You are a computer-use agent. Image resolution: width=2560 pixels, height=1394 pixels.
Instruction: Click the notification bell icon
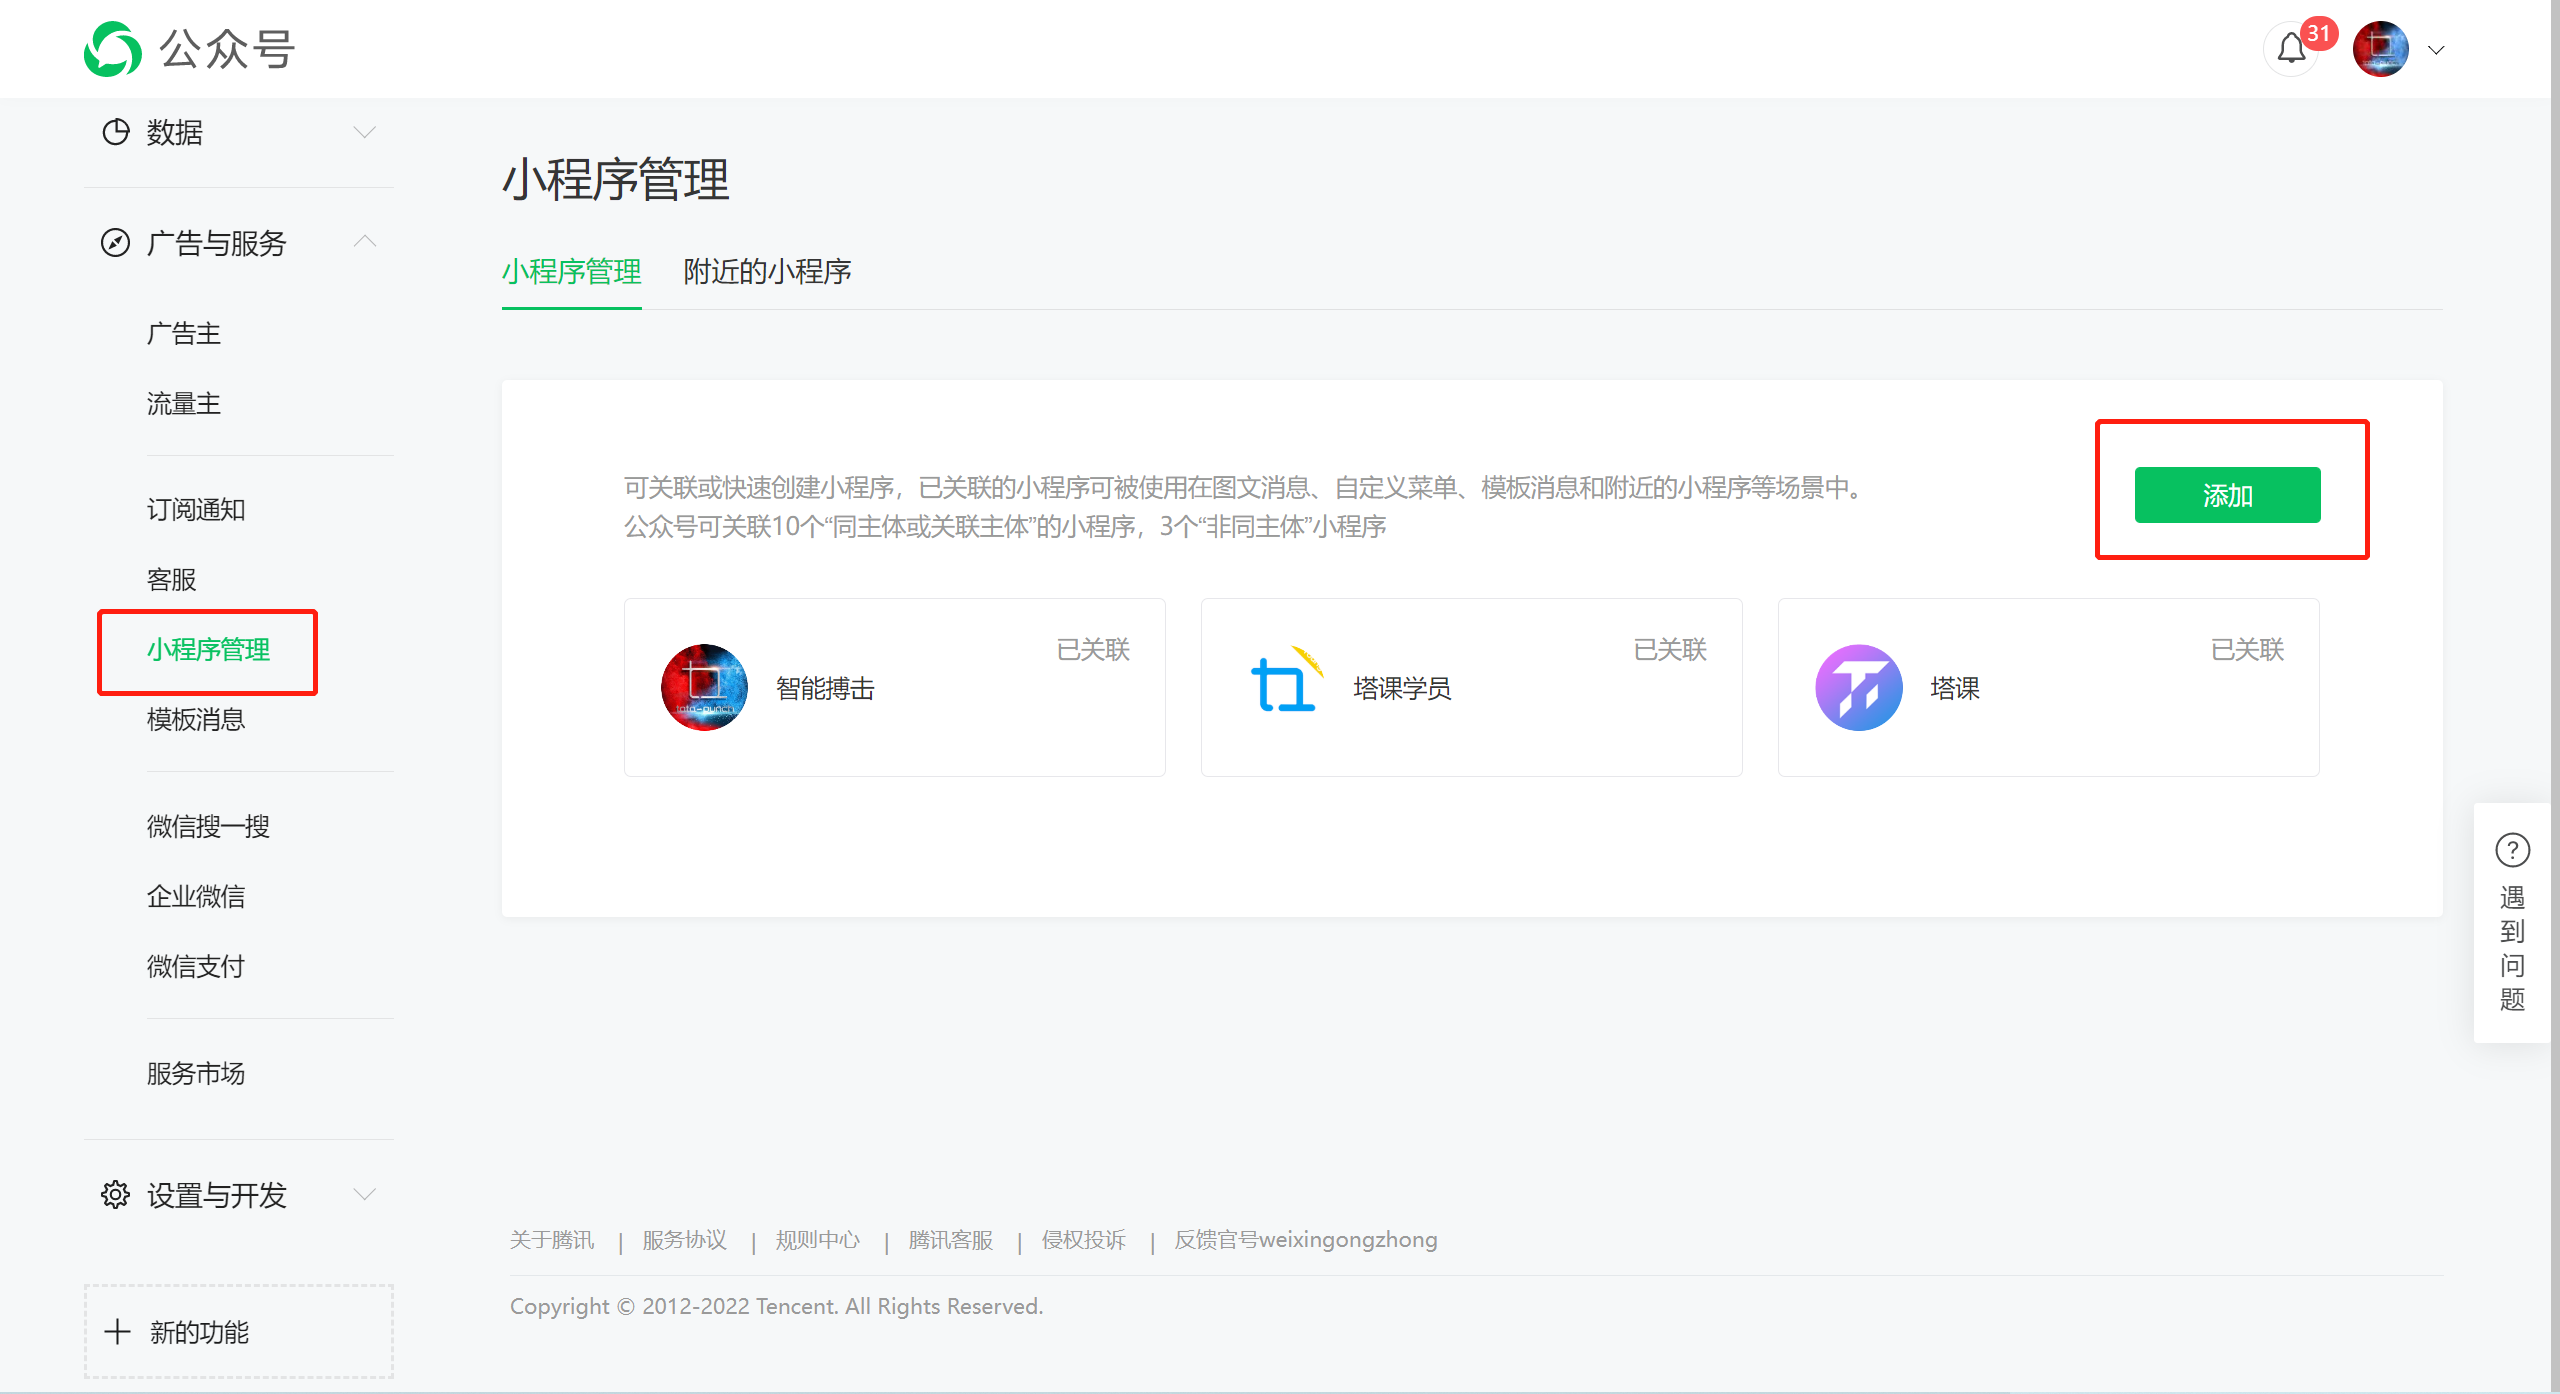point(2290,49)
